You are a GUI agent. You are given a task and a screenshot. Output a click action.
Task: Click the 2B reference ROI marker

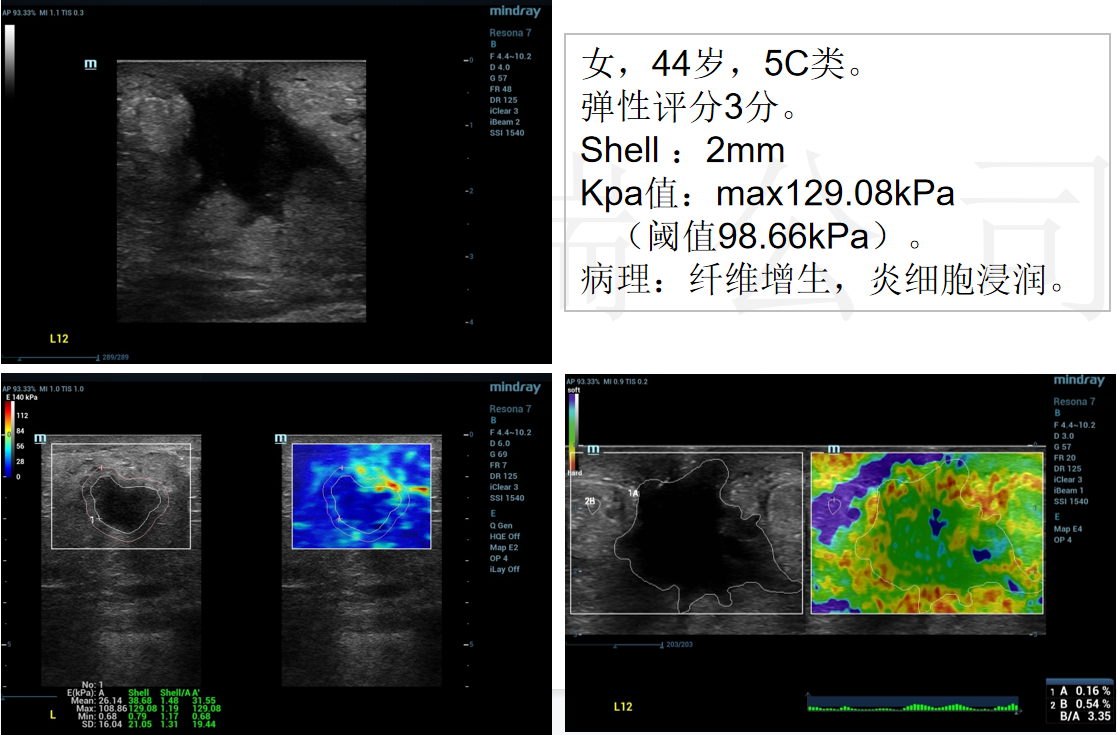click(590, 501)
